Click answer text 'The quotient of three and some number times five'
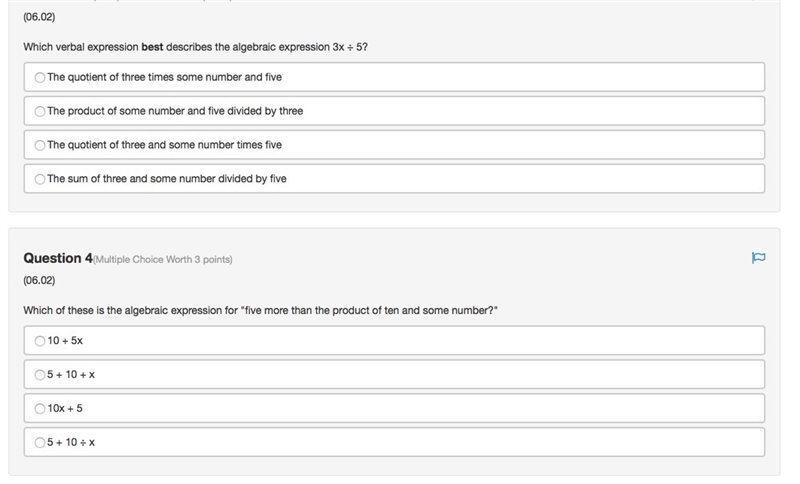Viewport: 800px width, 484px height. (x=164, y=145)
